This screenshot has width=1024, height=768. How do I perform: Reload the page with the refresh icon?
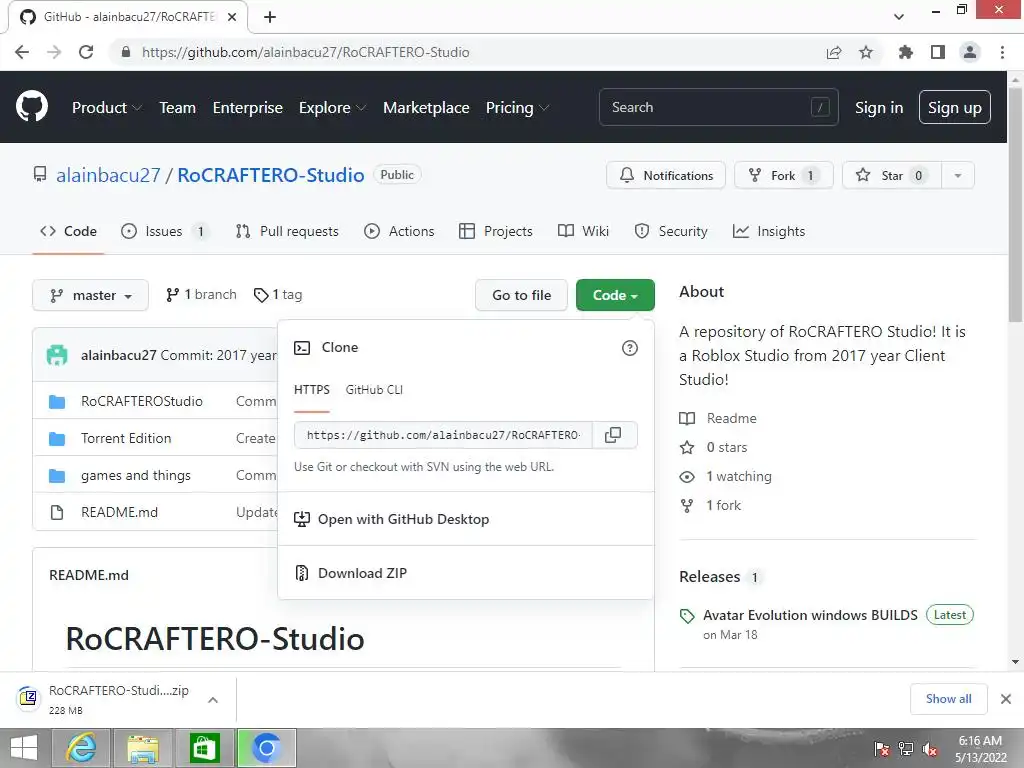coord(86,52)
